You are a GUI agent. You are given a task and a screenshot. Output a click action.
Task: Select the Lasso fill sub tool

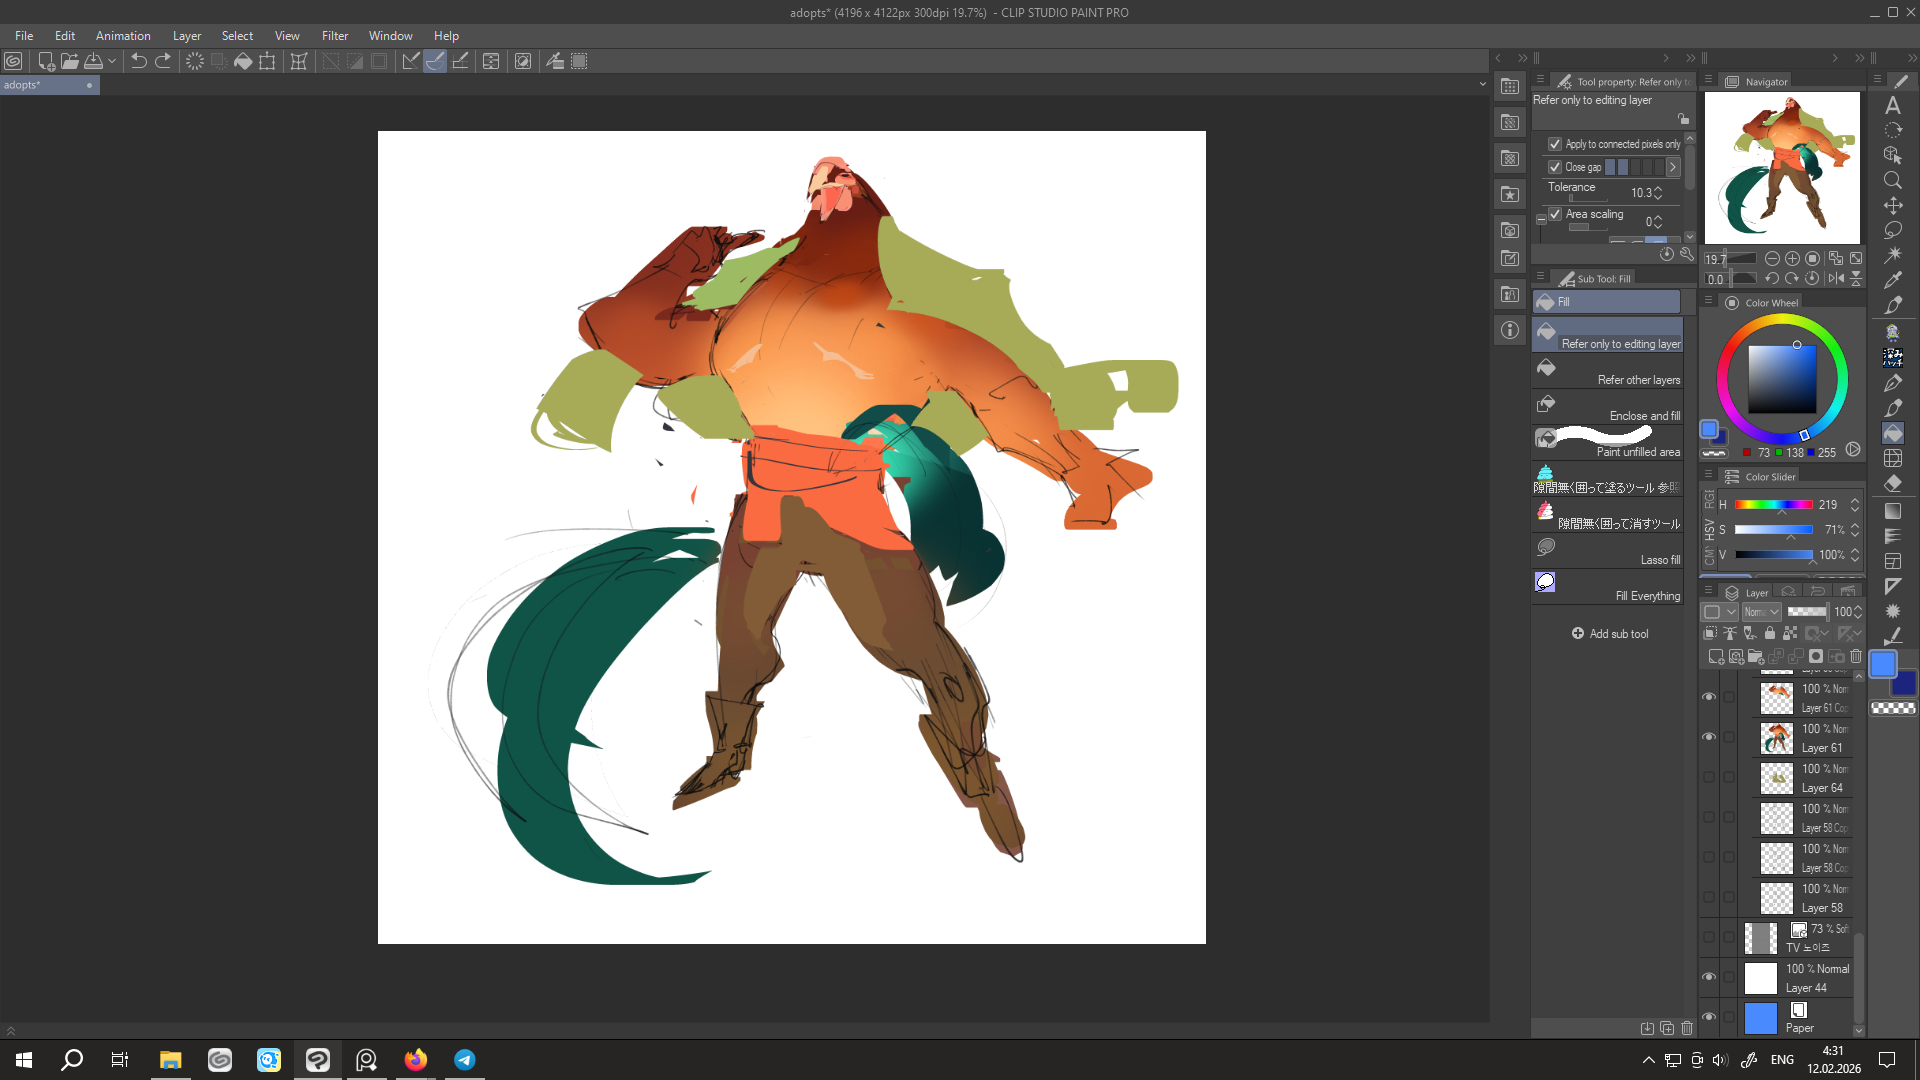coord(1607,549)
